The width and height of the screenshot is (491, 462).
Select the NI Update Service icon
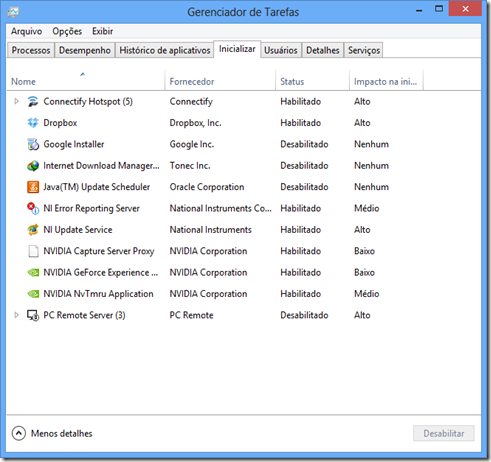pyautogui.click(x=33, y=230)
